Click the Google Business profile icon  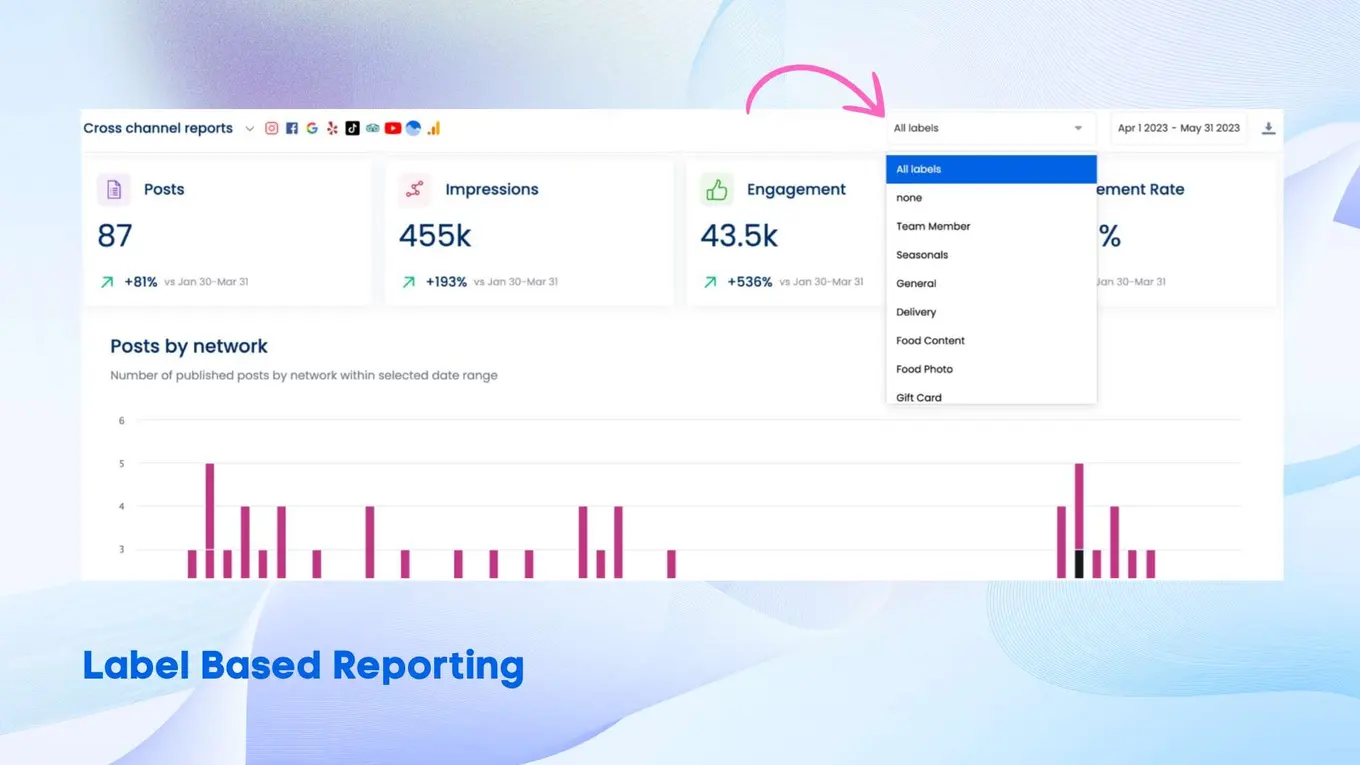click(x=312, y=128)
